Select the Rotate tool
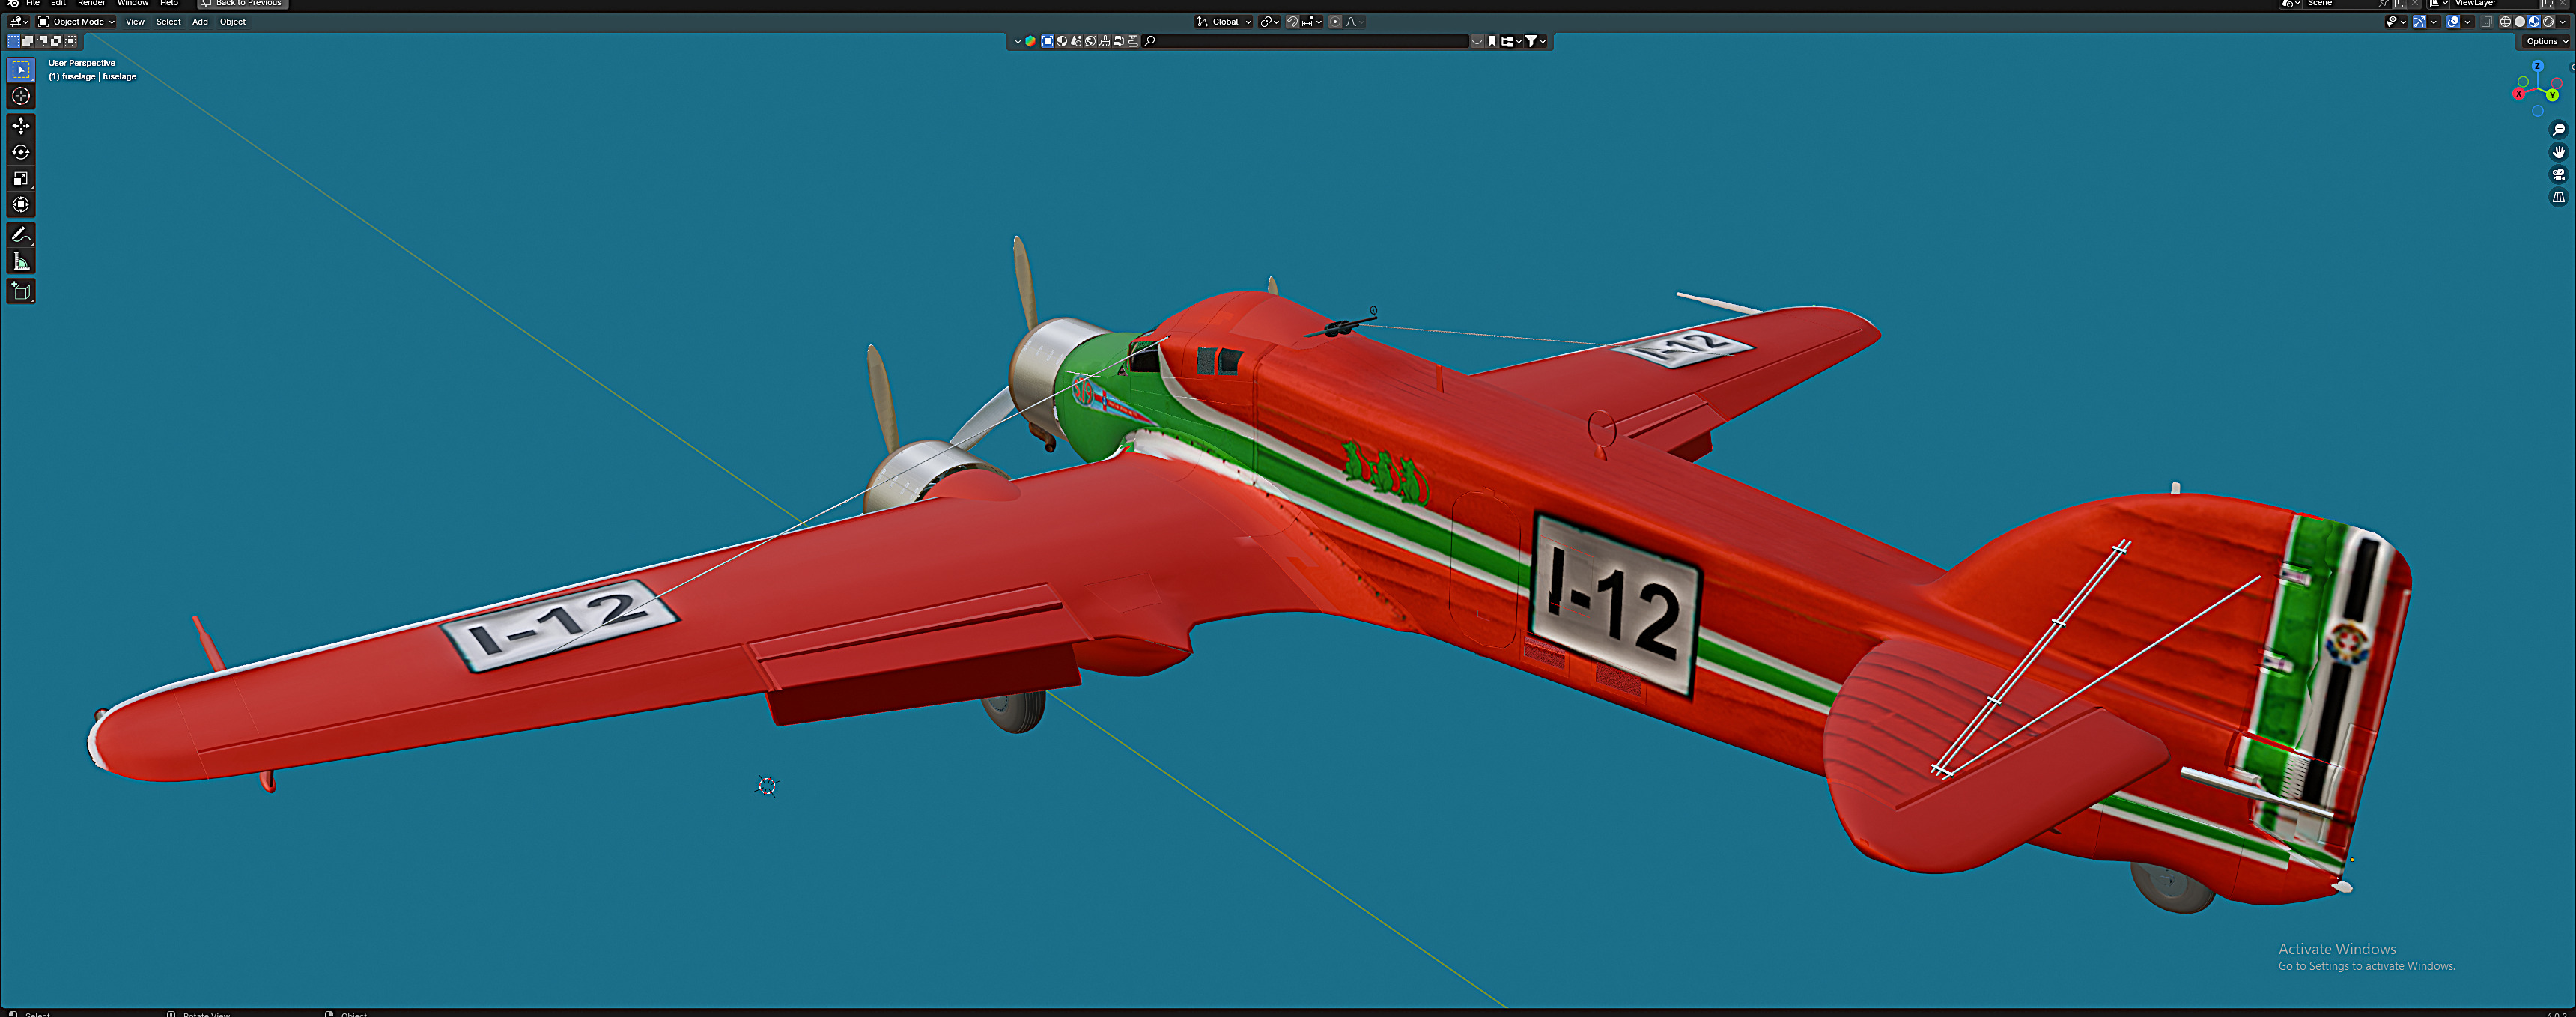2576x1017 pixels. 21,152
